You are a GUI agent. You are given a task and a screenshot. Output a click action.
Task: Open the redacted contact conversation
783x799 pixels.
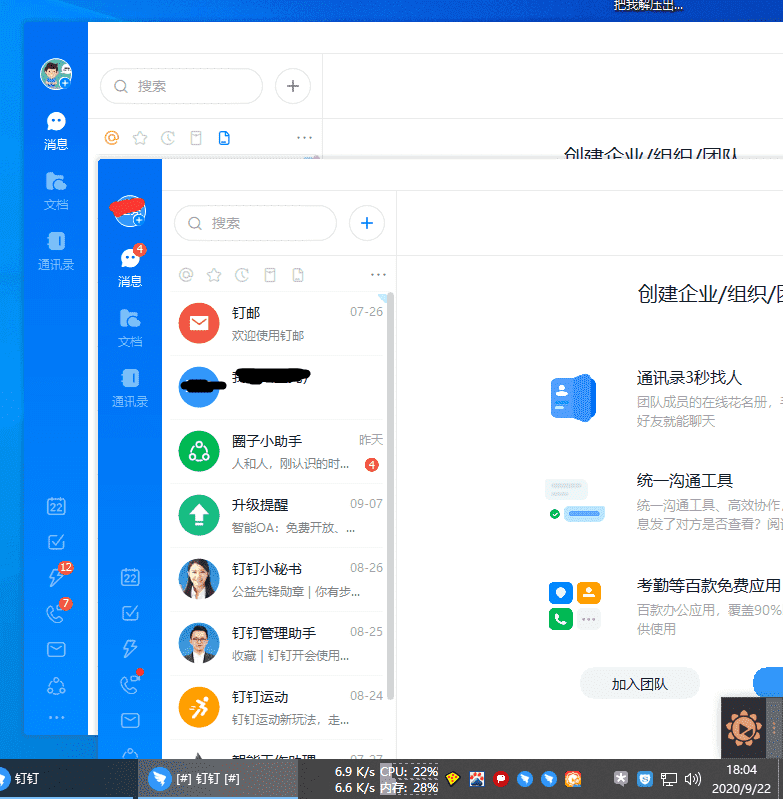coord(278,387)
